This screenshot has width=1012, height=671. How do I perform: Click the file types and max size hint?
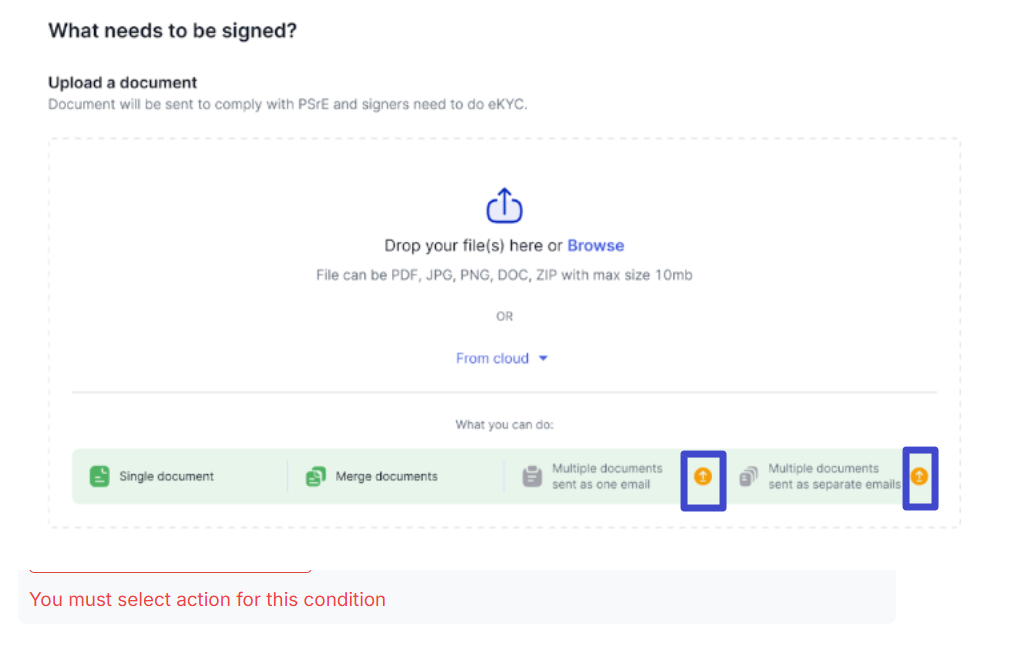coord(504,274)
